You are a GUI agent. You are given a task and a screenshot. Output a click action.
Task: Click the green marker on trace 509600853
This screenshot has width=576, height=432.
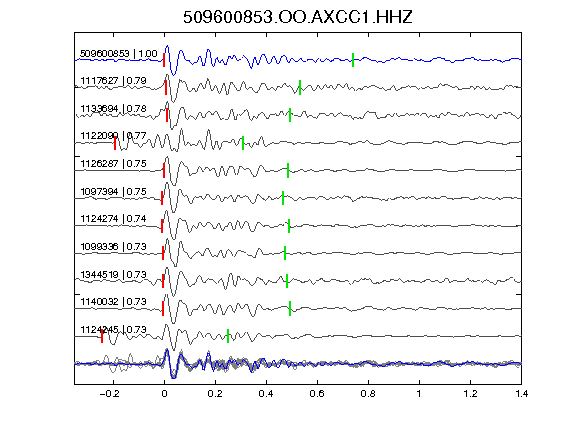353,60
